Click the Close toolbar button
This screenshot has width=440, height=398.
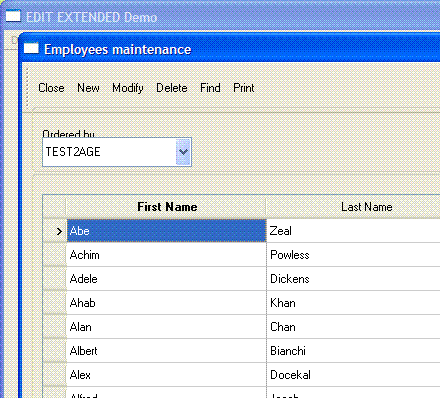point(51,88)
